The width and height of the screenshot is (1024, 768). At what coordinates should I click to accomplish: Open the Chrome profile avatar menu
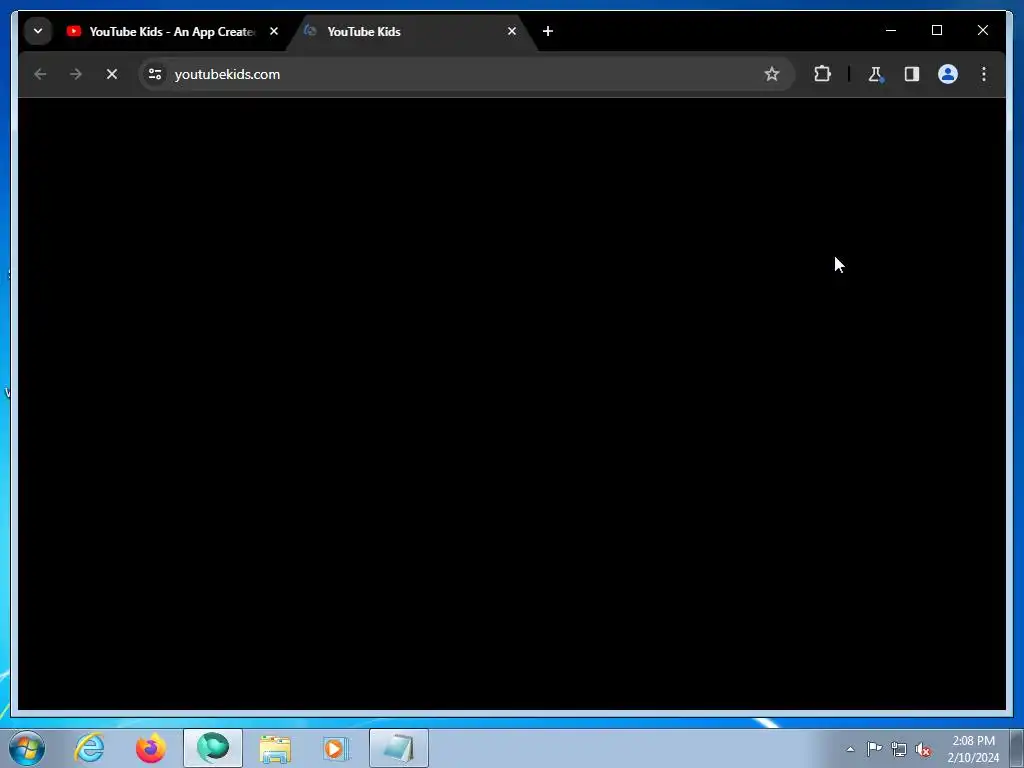(948, 74)
